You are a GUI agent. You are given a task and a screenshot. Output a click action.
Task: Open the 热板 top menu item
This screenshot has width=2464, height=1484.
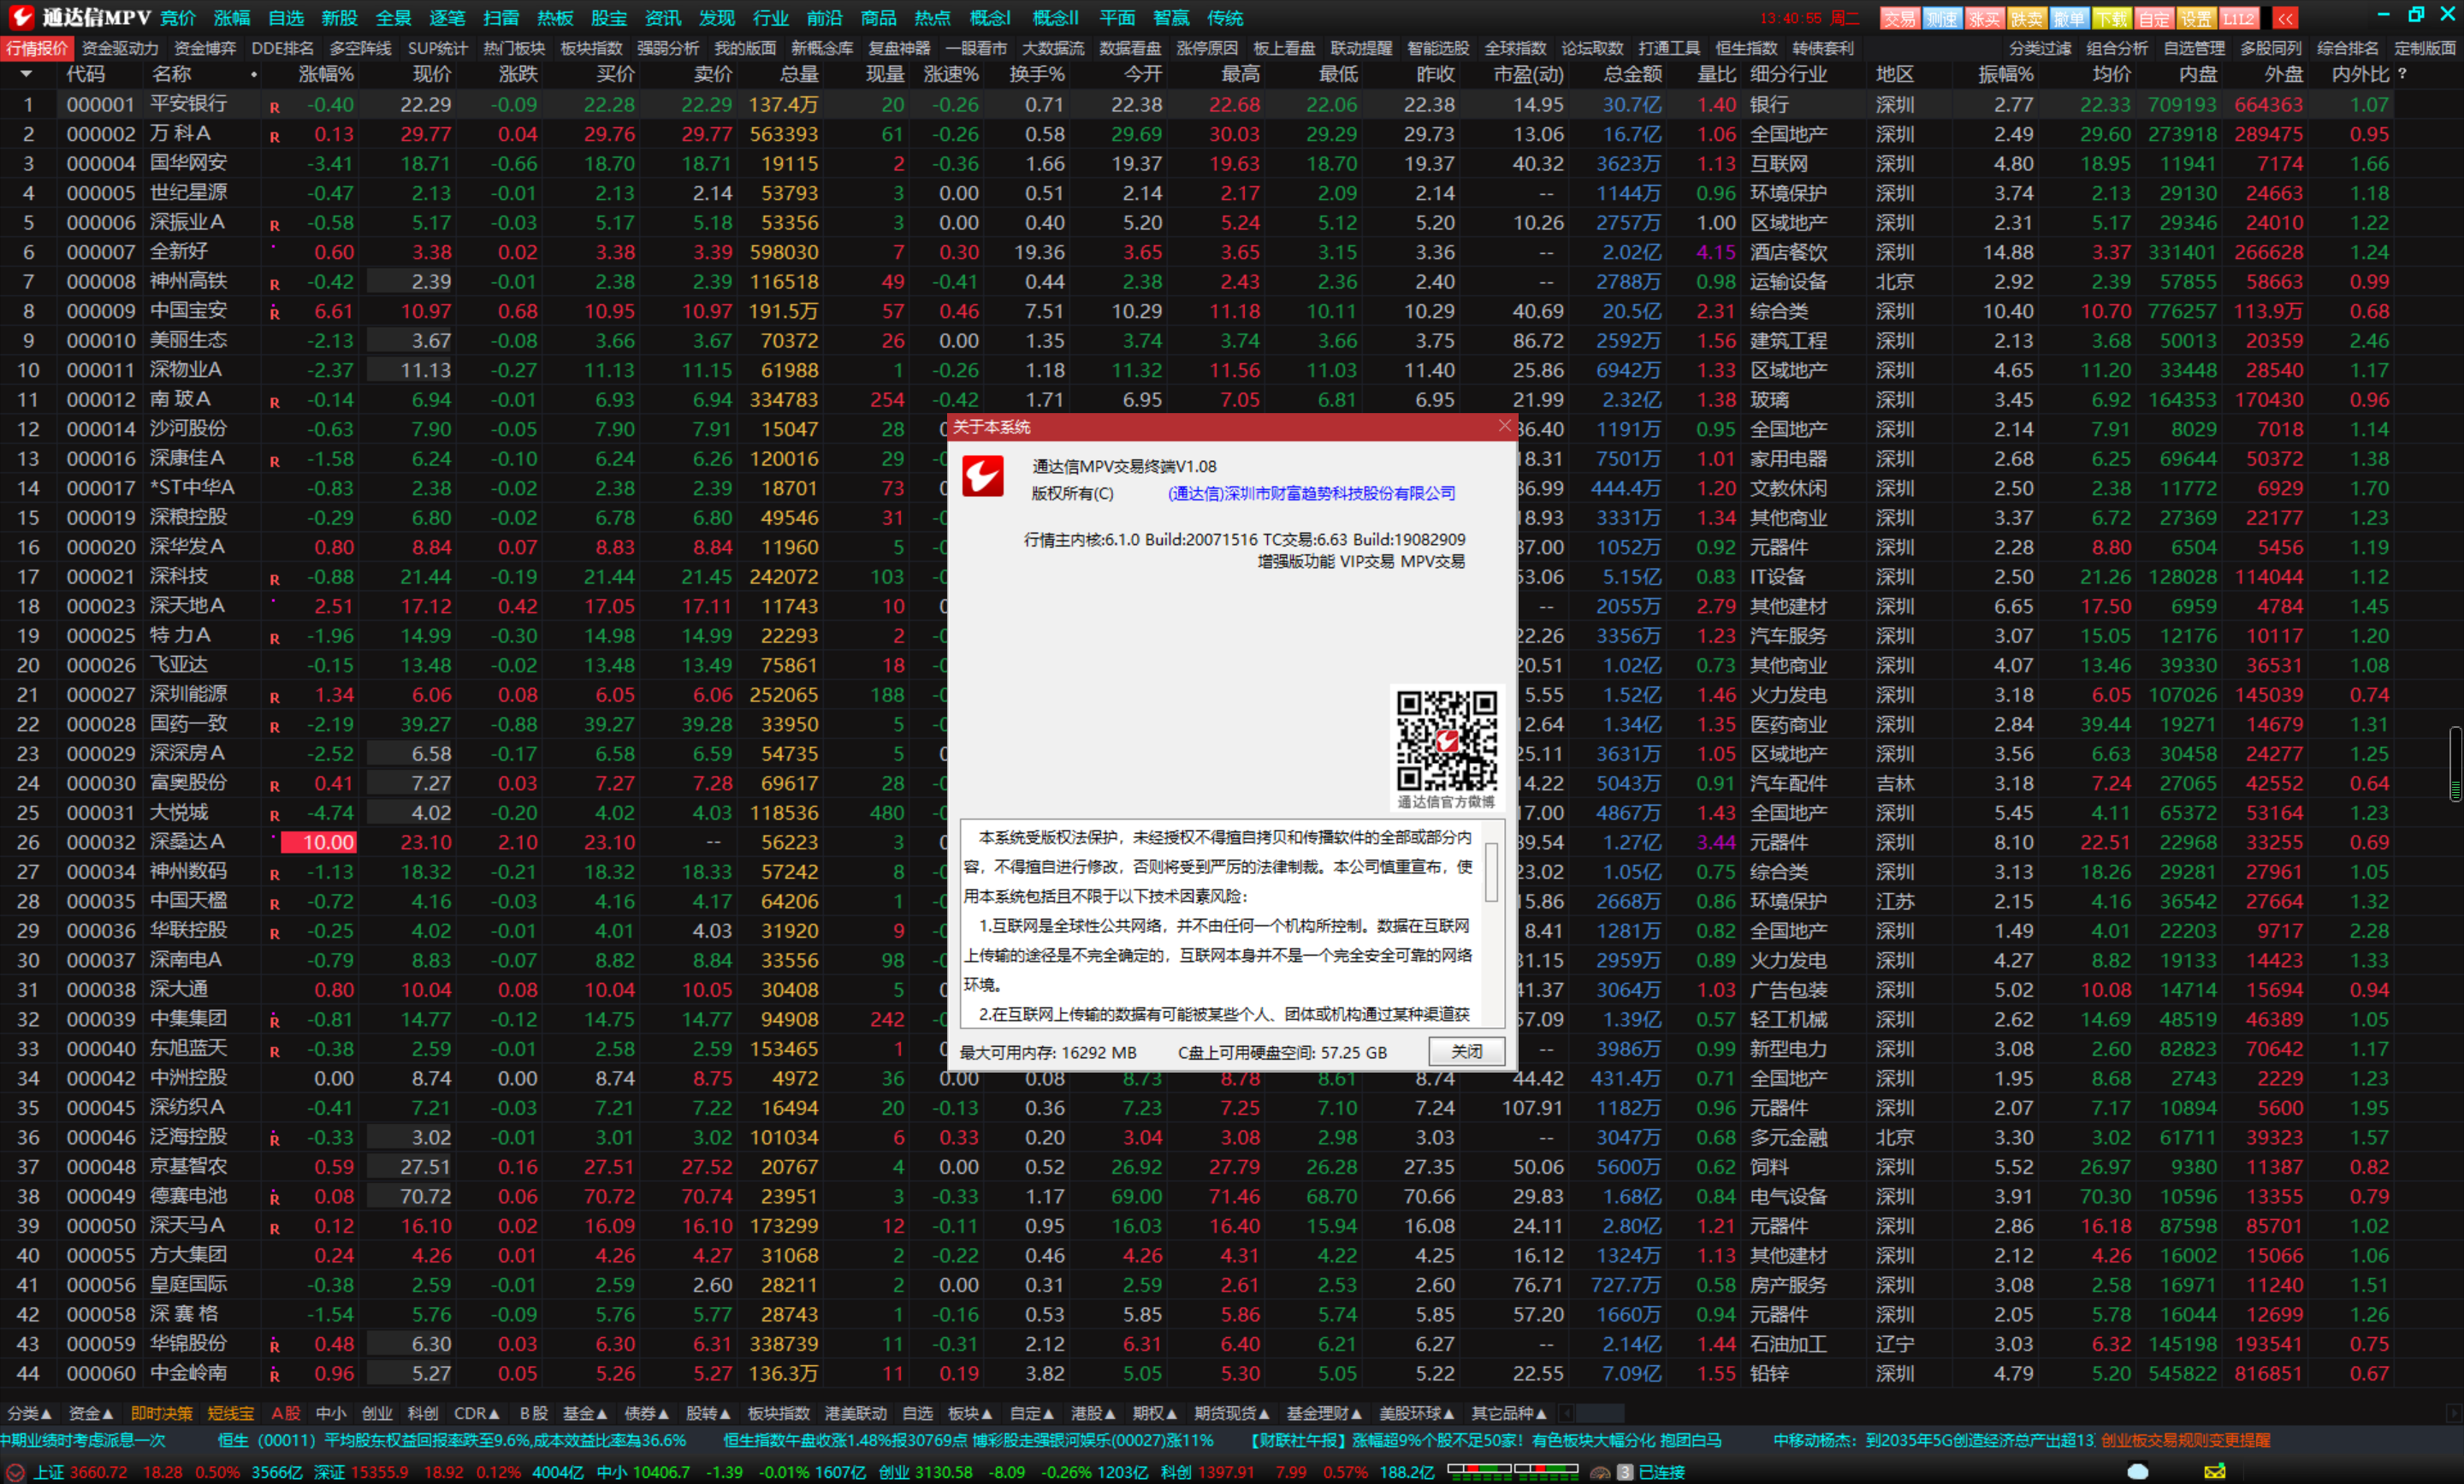coord(555,18)
